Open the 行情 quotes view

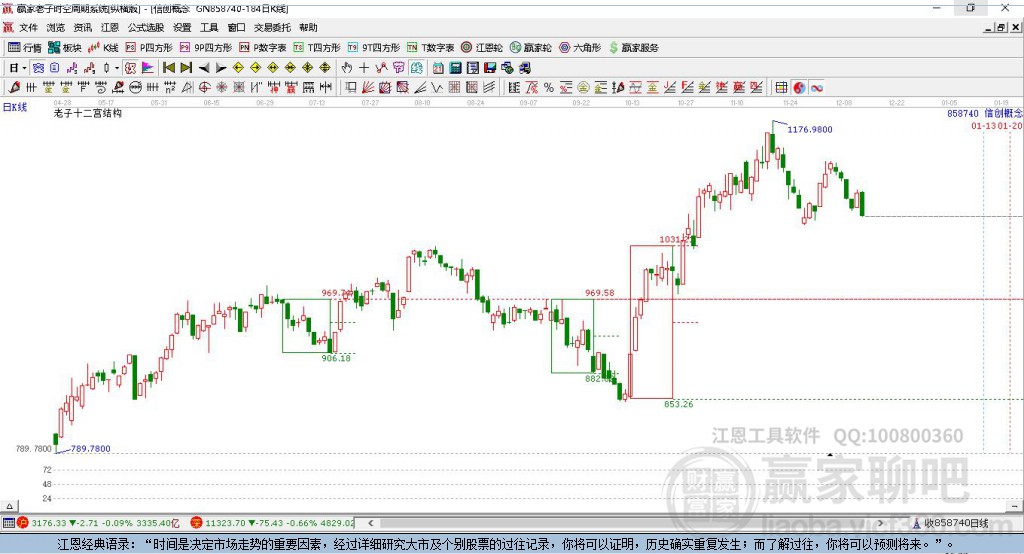[x=24, y=48]
